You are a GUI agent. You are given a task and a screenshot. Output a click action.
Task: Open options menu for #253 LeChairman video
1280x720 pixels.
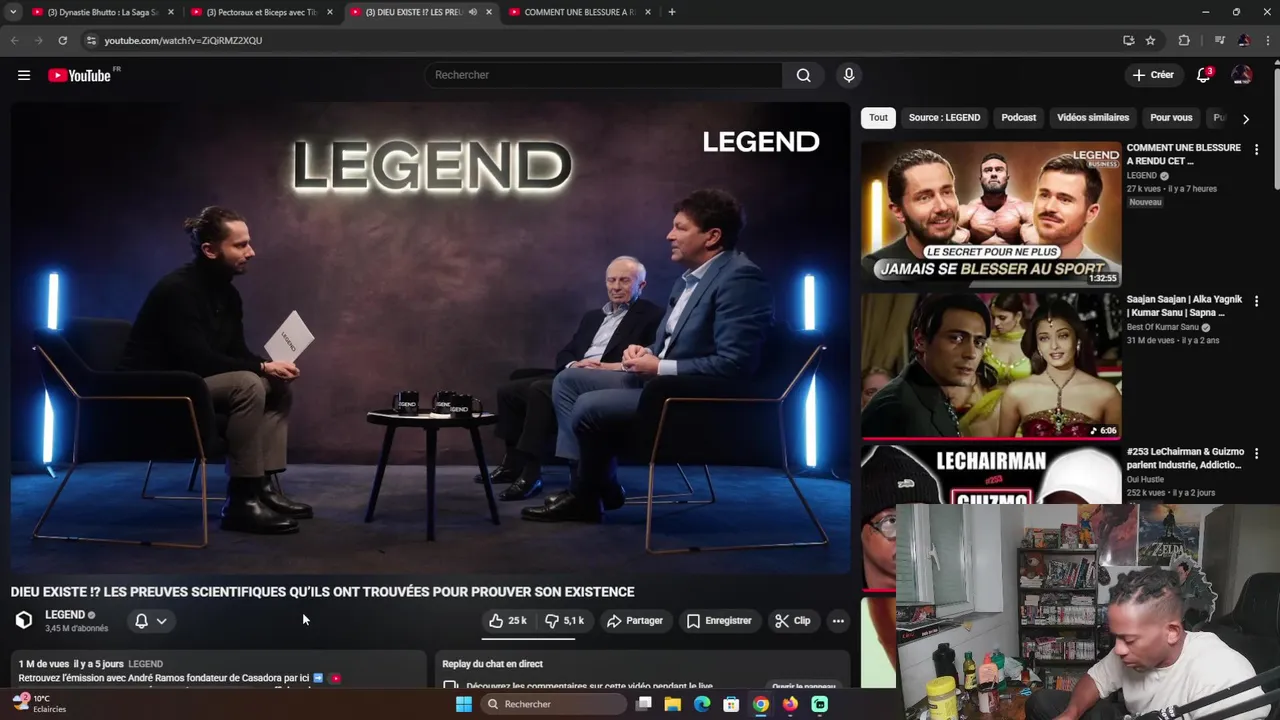(1256, 453)
